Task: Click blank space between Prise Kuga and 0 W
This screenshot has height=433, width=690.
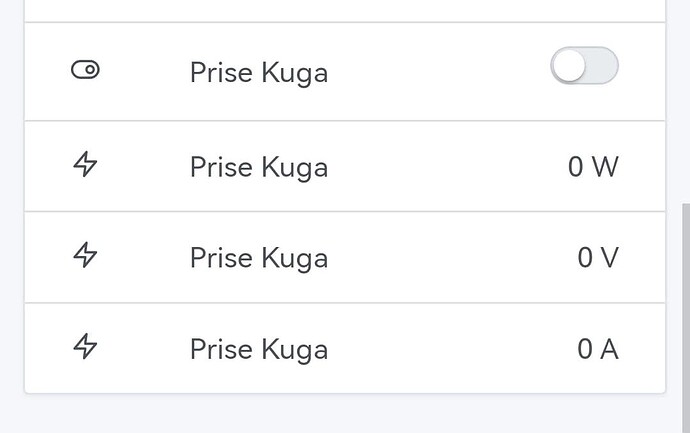Action: [x=445, y=167]
